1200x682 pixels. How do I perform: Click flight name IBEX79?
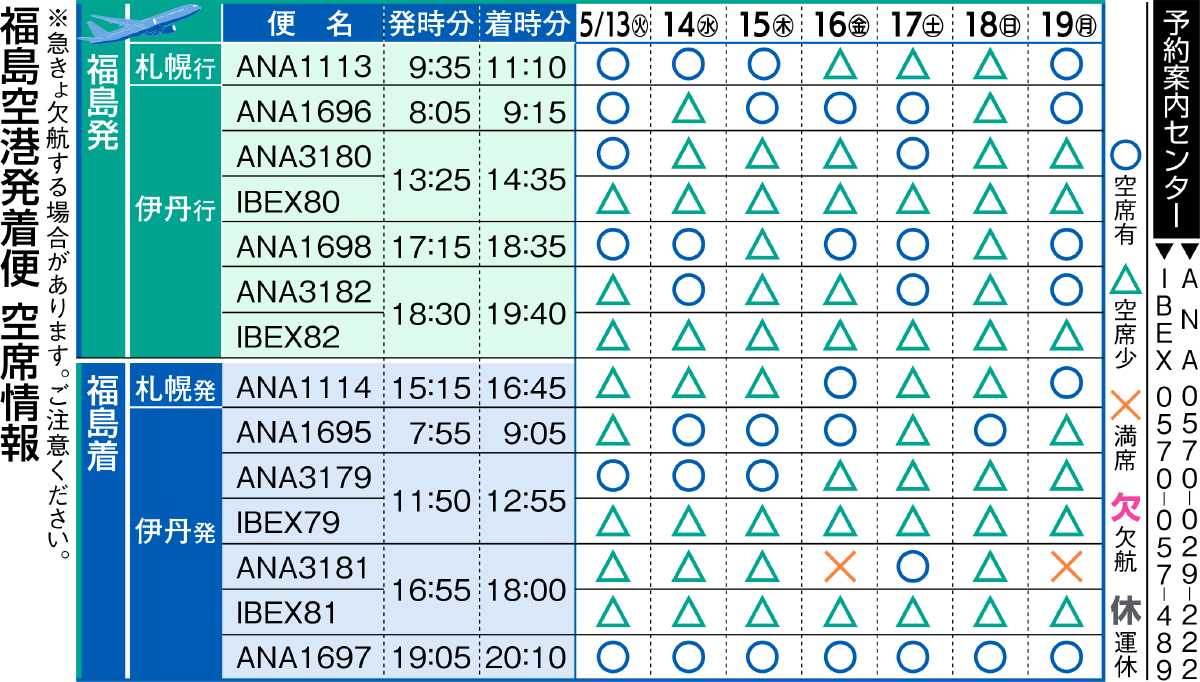288,521
